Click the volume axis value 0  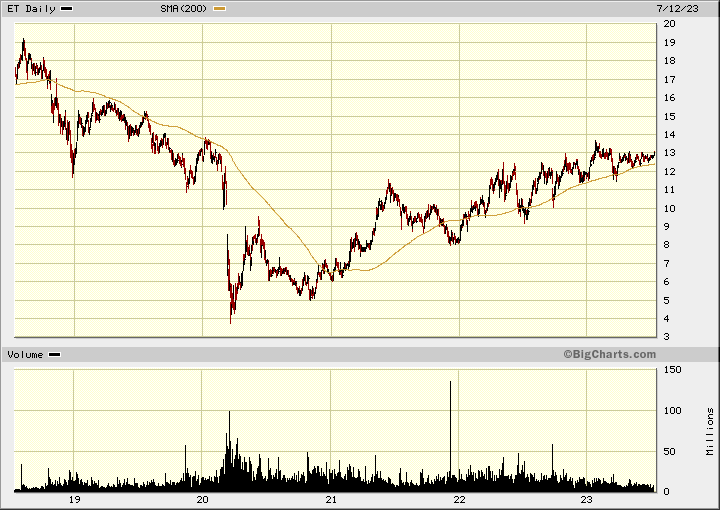[x=667, y=492]
